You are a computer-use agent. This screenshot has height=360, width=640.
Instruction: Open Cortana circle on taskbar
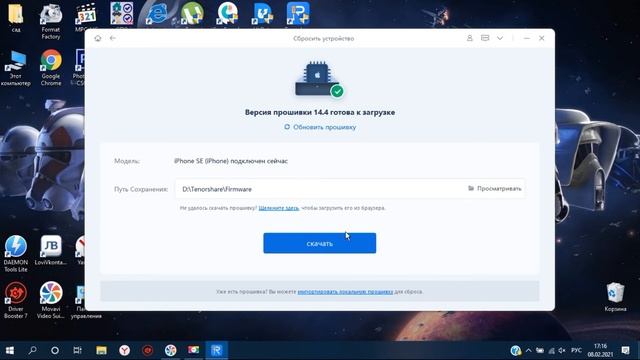pyautogui.click(x=55, y=350)
